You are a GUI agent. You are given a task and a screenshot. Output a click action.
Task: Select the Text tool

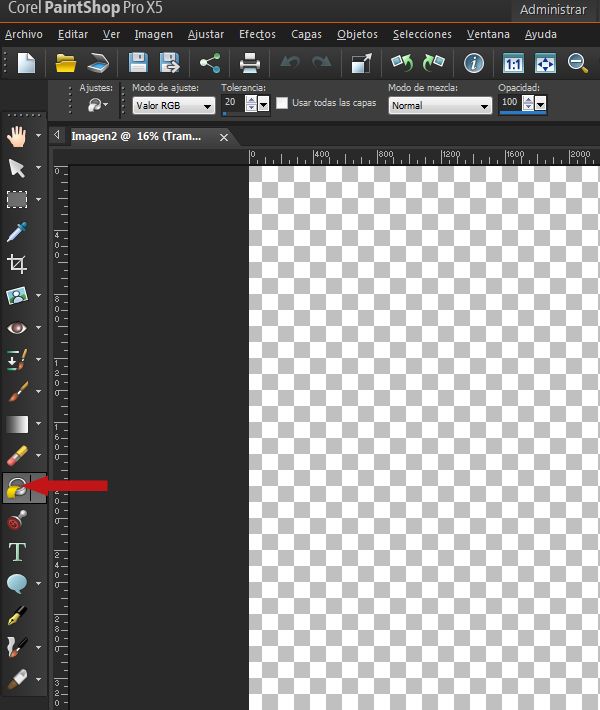click(x=17, y=552)
